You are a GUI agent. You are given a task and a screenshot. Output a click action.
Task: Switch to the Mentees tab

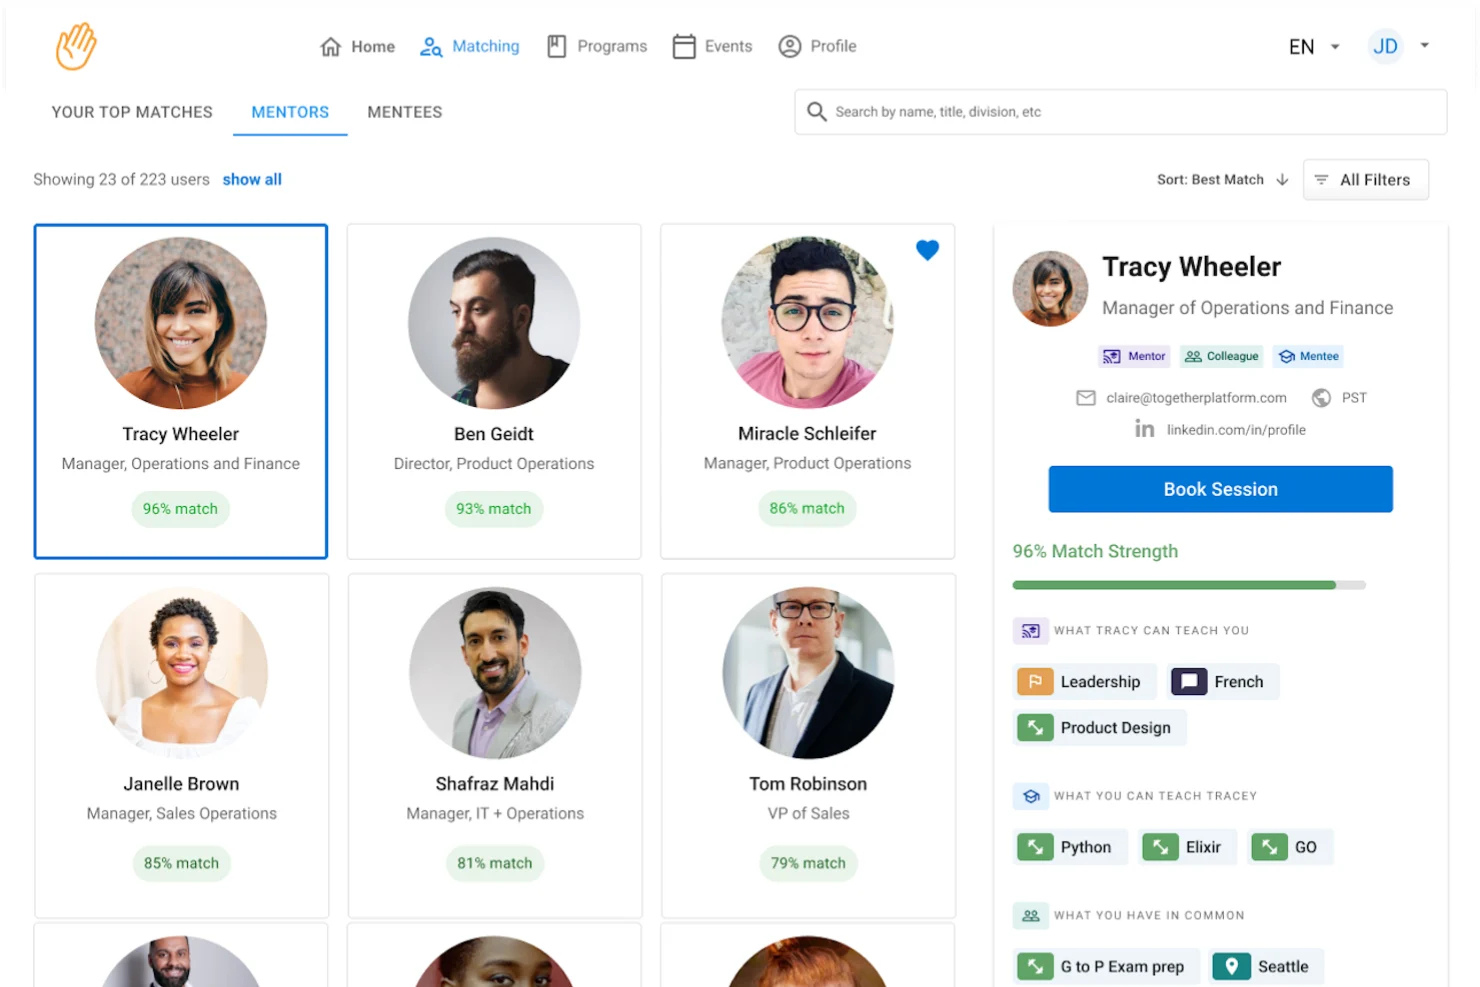pyautogui.click(x=405, y=112)
